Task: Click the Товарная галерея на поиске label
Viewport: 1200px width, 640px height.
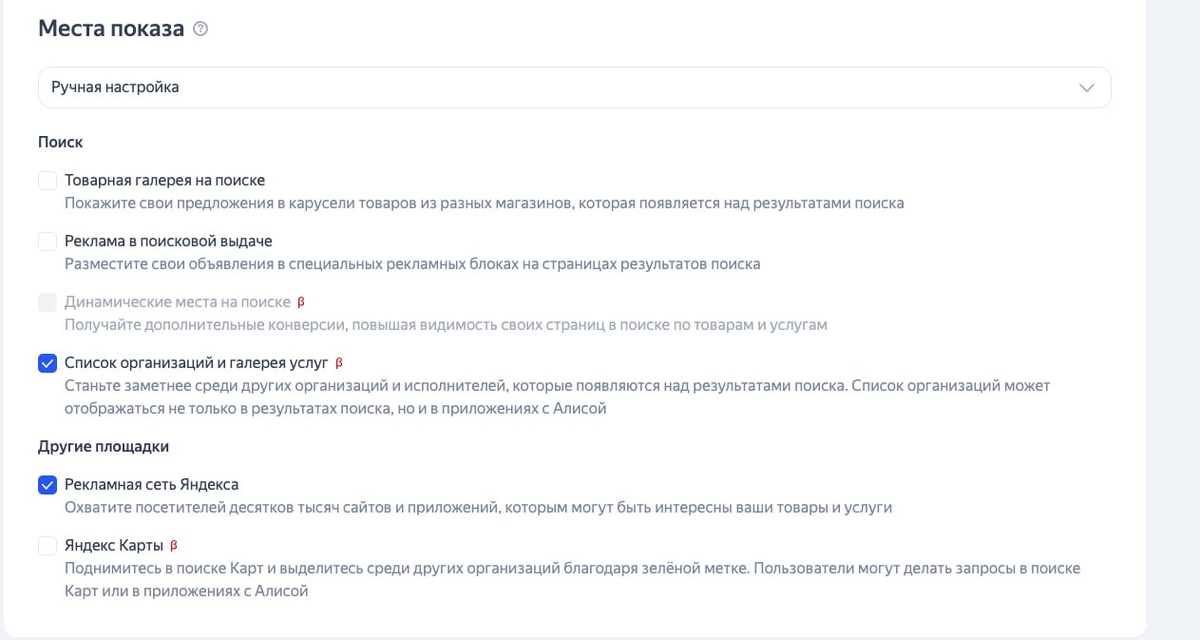Action: pyautogui.click(x=165, y=181)
